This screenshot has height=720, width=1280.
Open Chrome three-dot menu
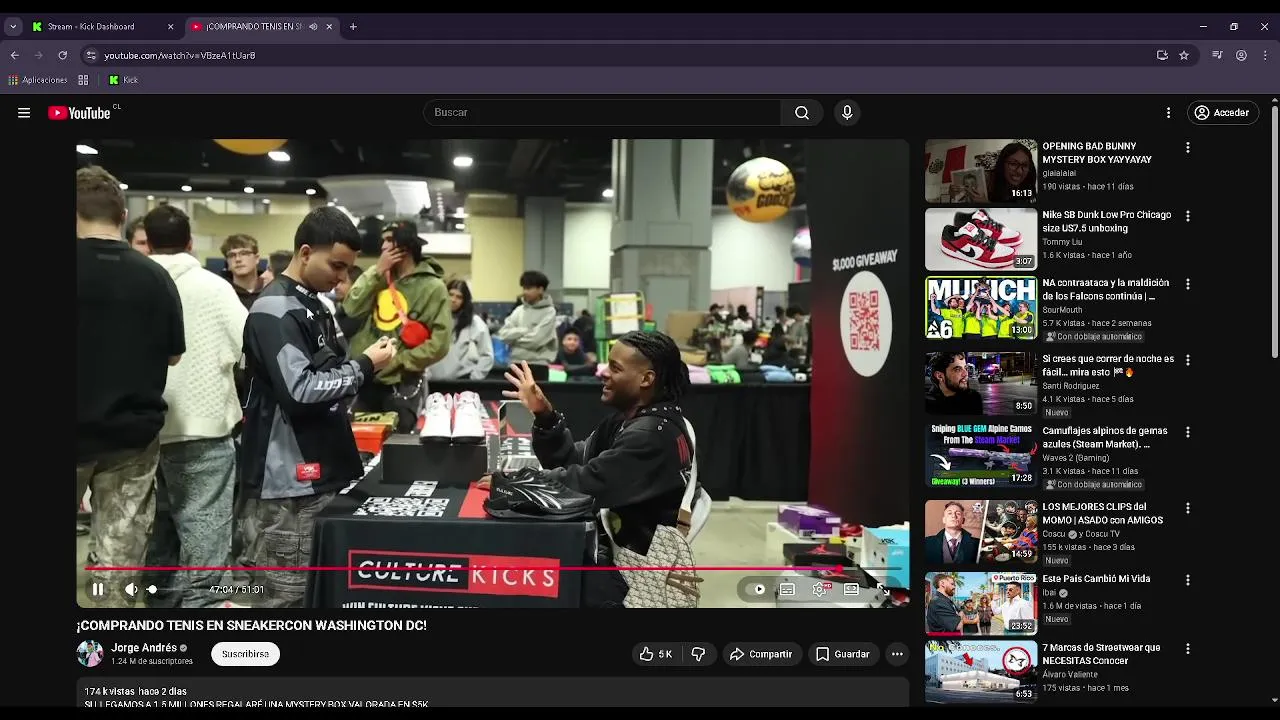point(1265,55)
